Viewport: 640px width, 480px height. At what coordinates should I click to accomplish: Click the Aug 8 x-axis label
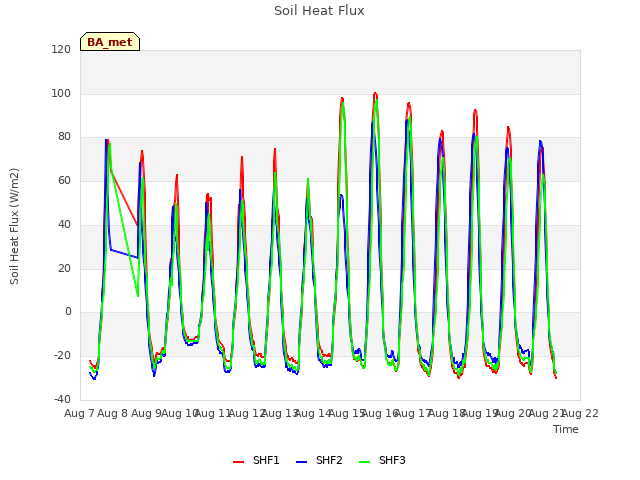113,413
